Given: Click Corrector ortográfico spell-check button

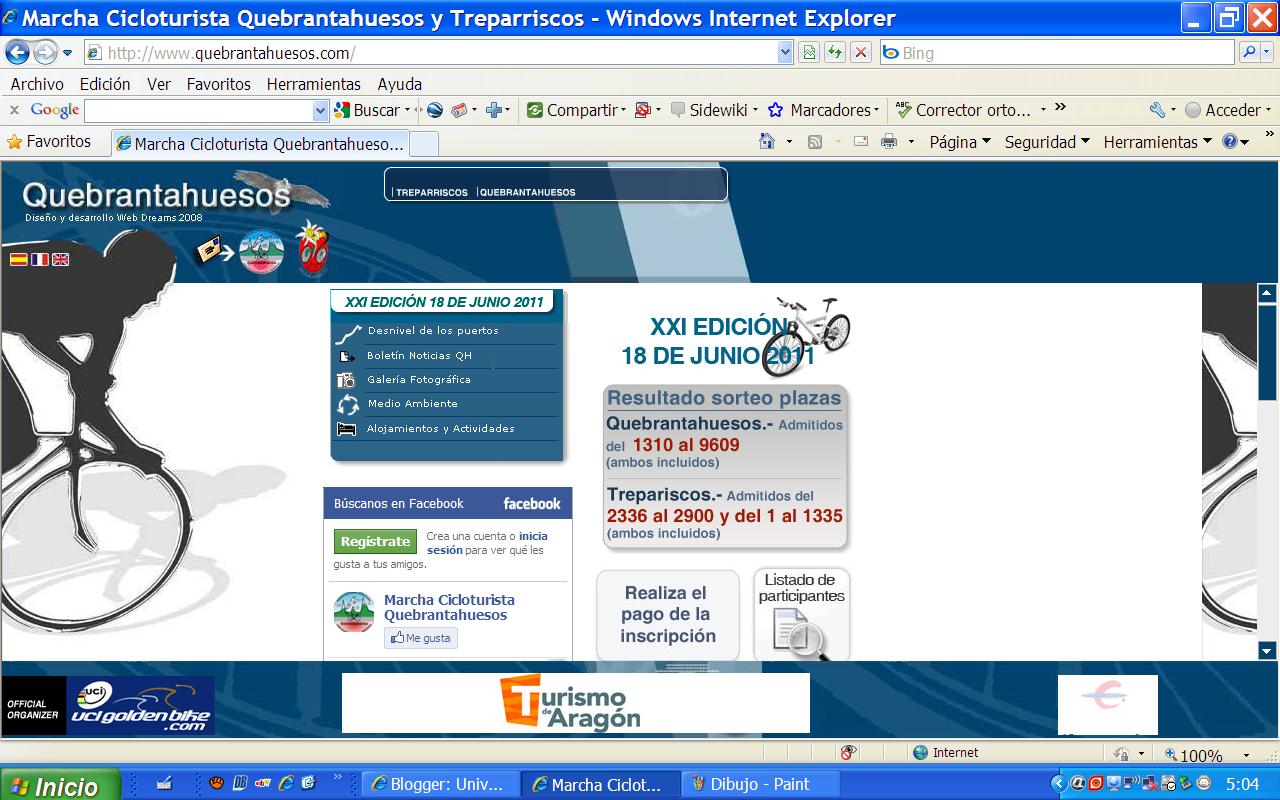Looking at the screenshot, I should coord(963,110).
